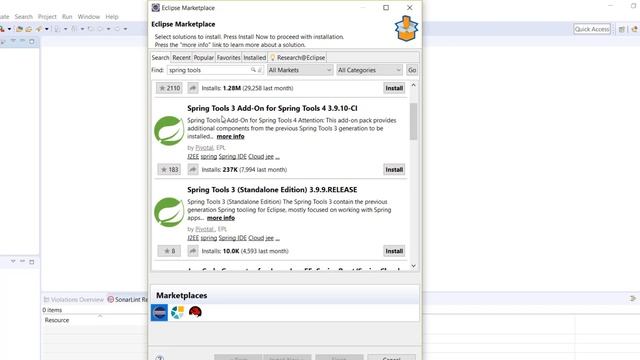Star the Standalone Edition entry with 8 stars

[x=169, y=251]
